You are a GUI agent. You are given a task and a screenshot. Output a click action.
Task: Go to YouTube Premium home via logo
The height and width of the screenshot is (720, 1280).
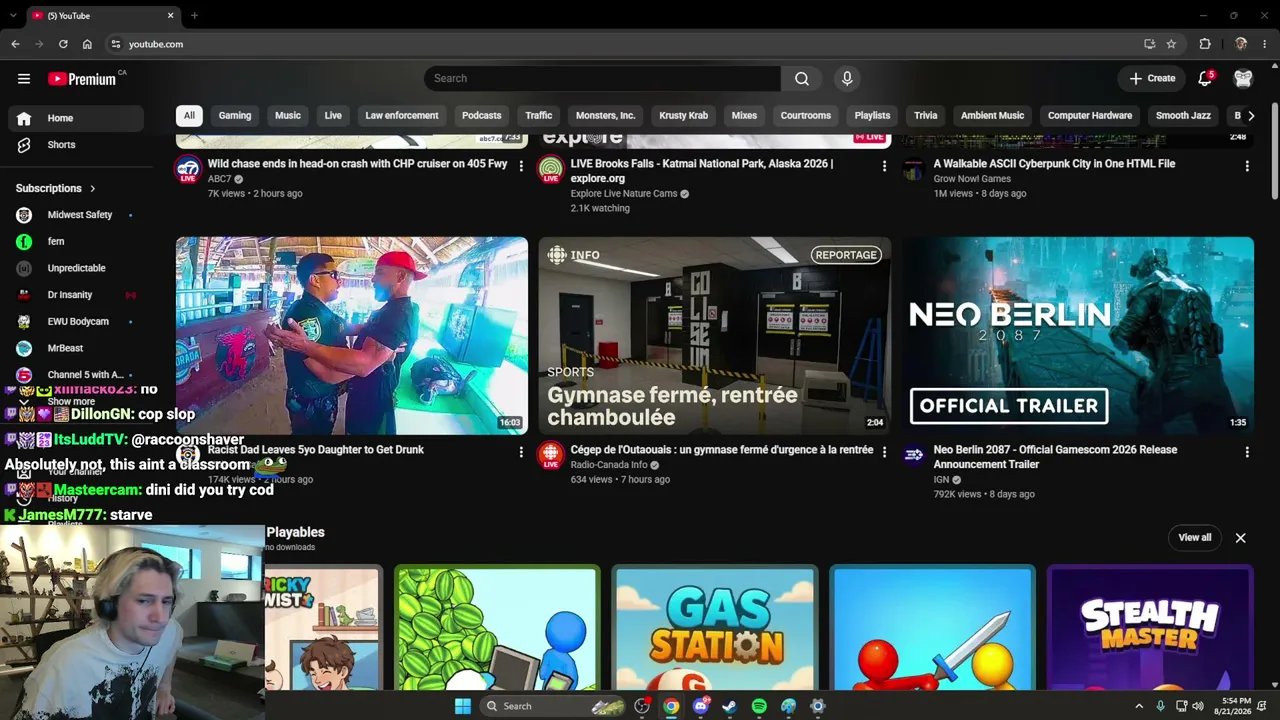click(x=82, y=79)
